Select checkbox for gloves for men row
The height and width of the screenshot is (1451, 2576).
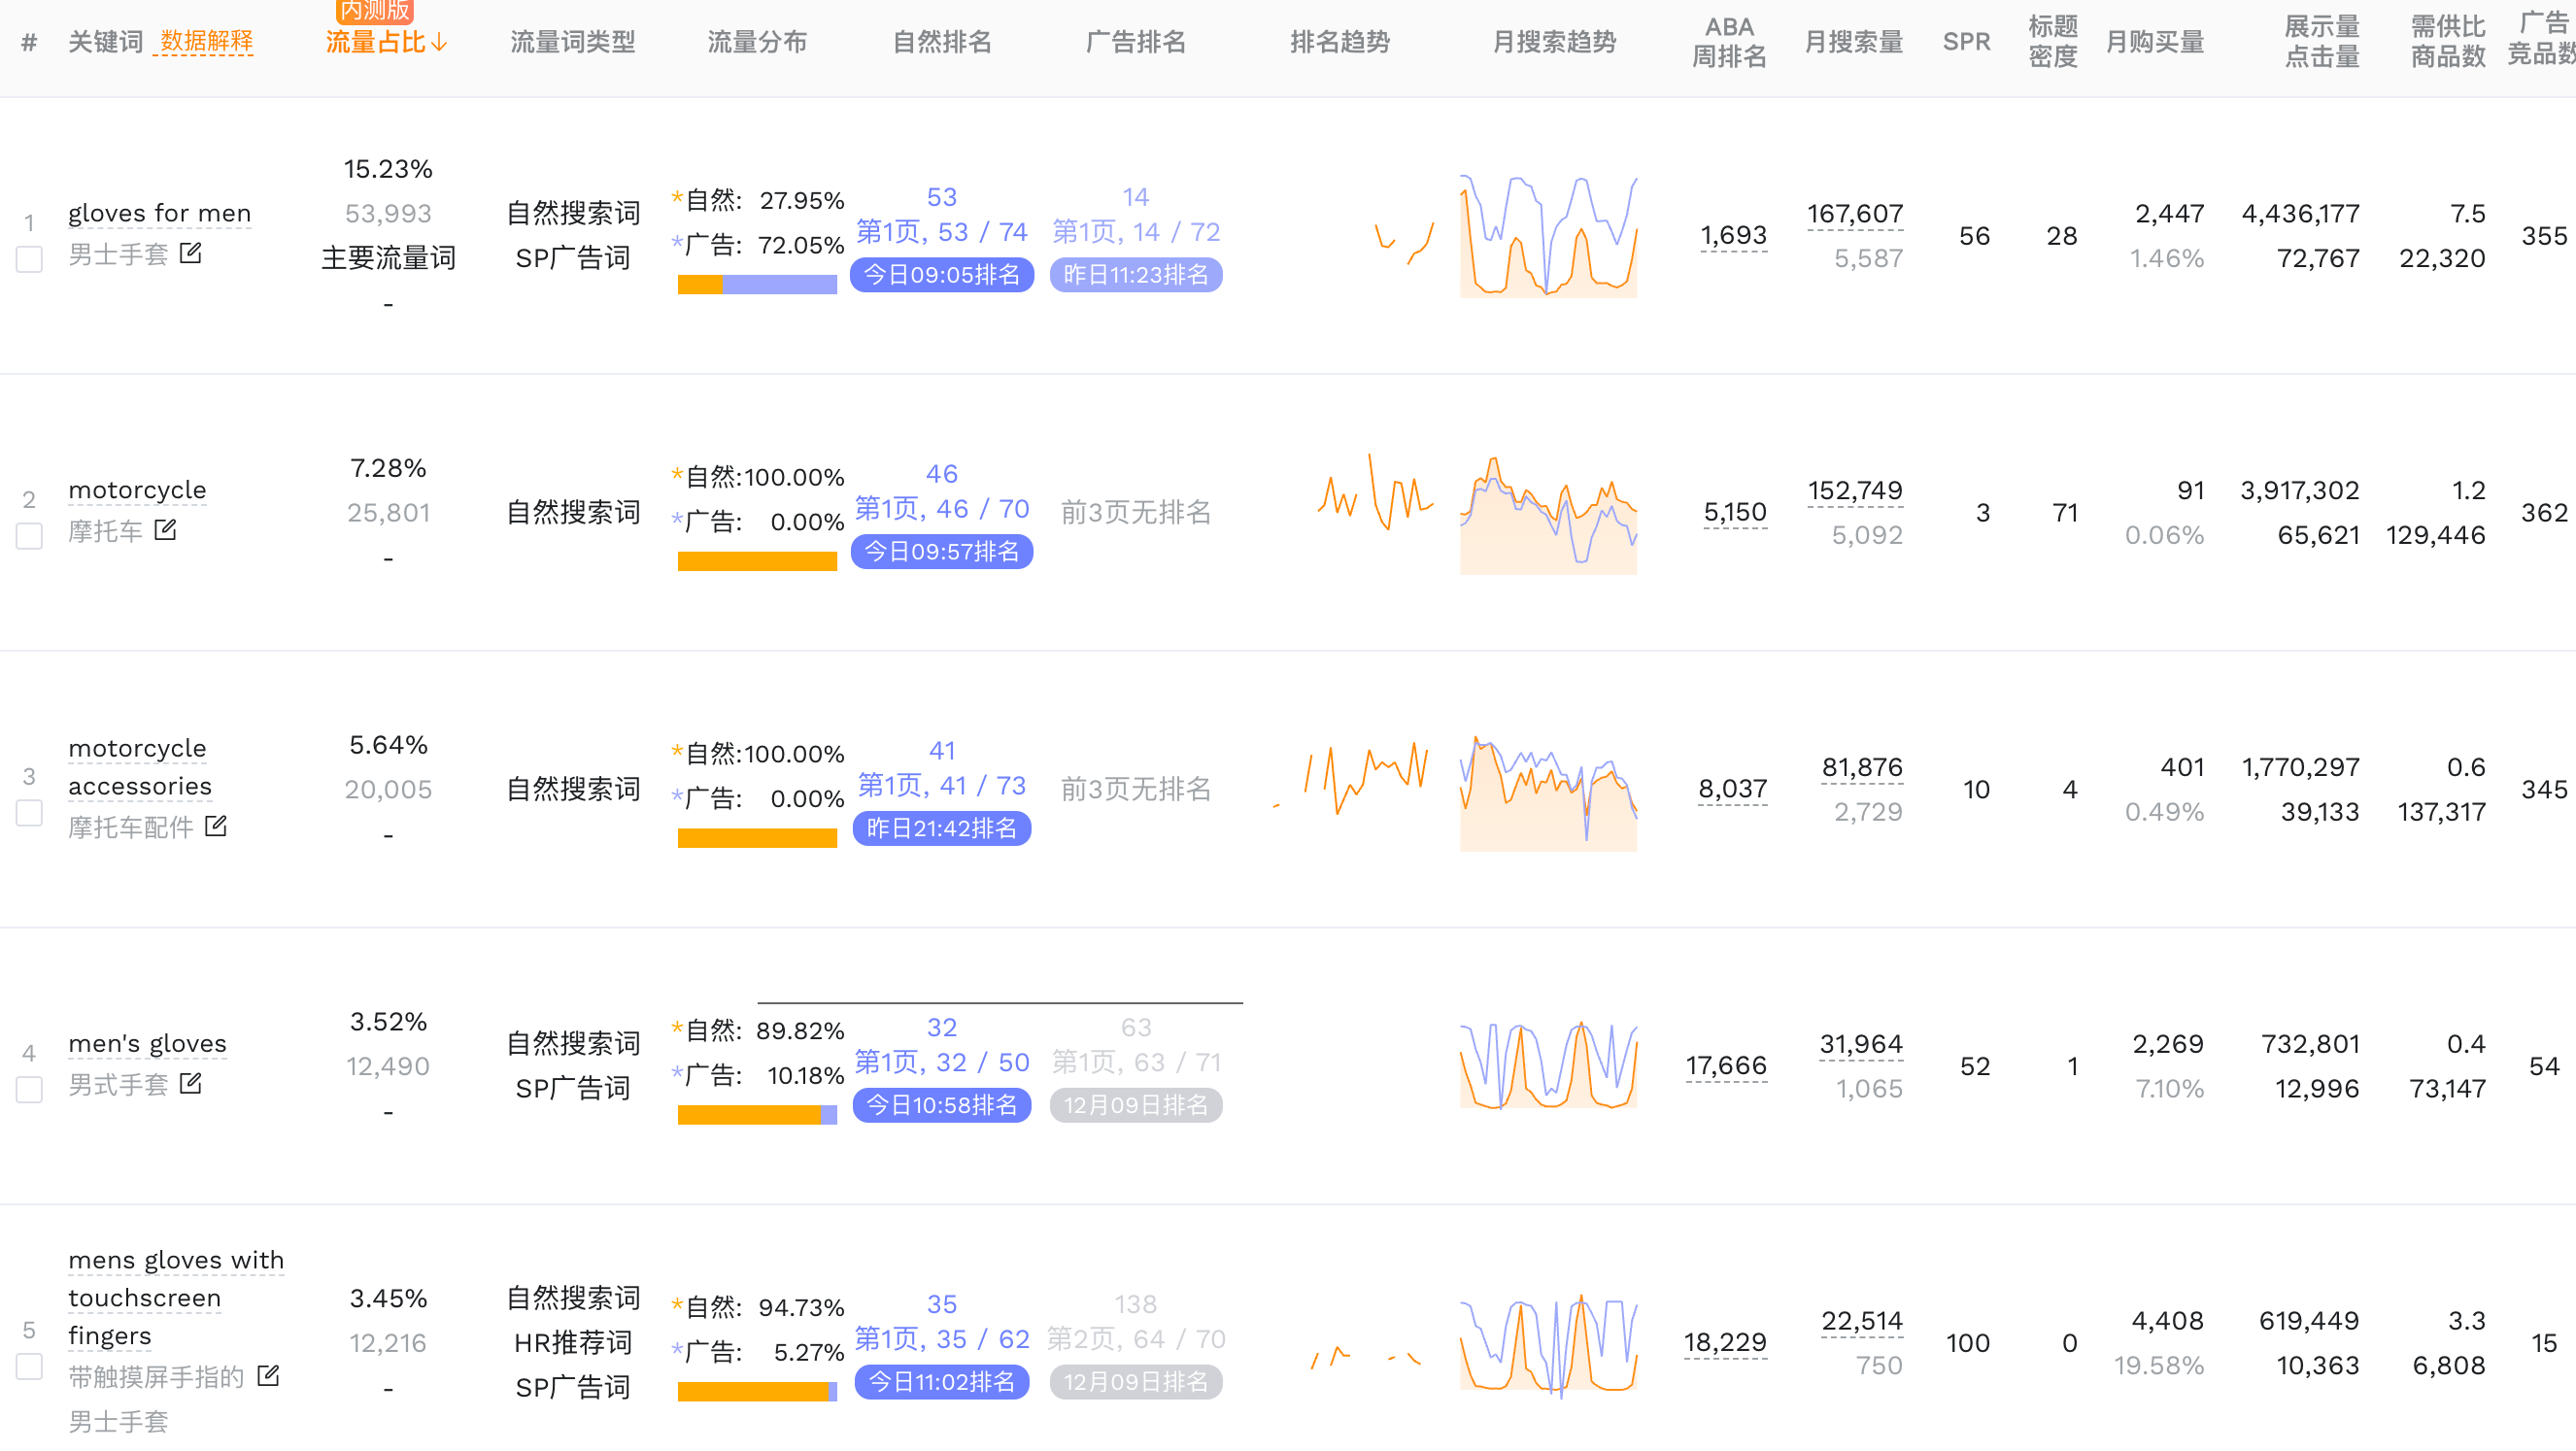29,260
